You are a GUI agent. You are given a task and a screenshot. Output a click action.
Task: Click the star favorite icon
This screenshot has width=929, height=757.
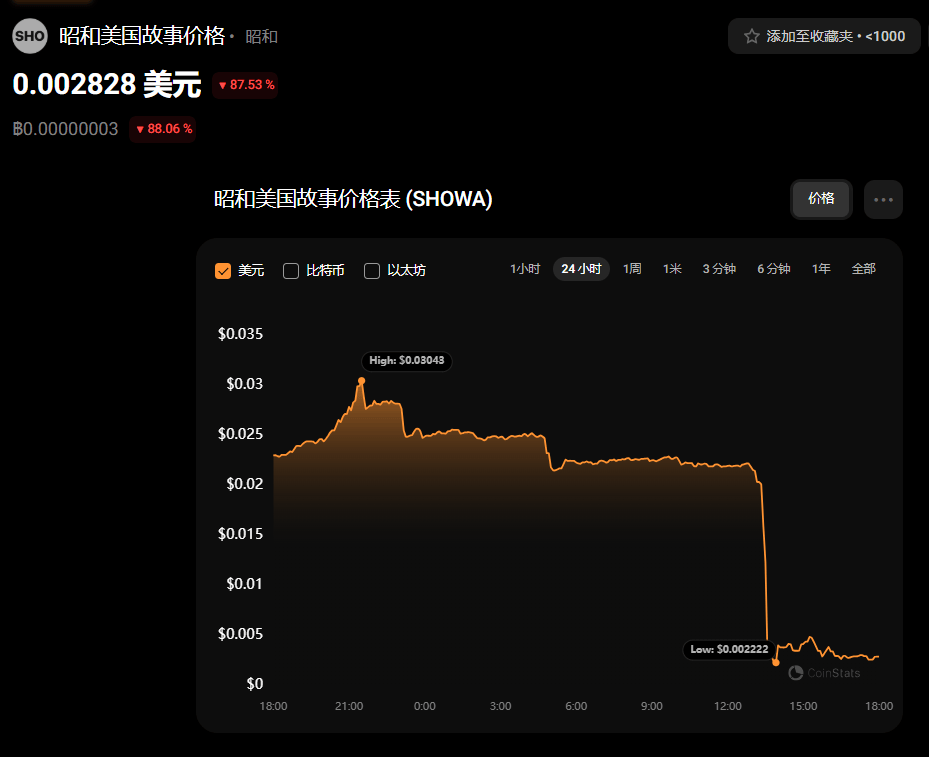[751, 36]
